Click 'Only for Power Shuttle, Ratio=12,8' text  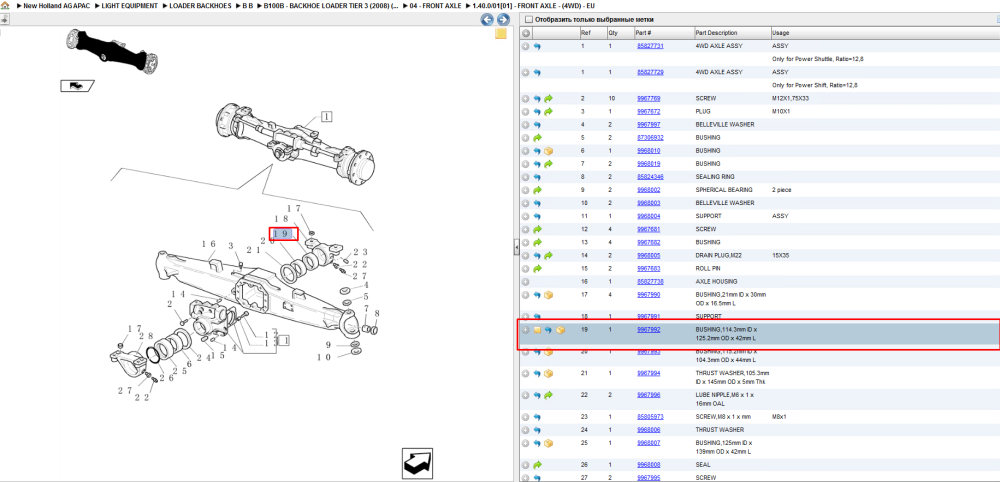coord(818,59)
